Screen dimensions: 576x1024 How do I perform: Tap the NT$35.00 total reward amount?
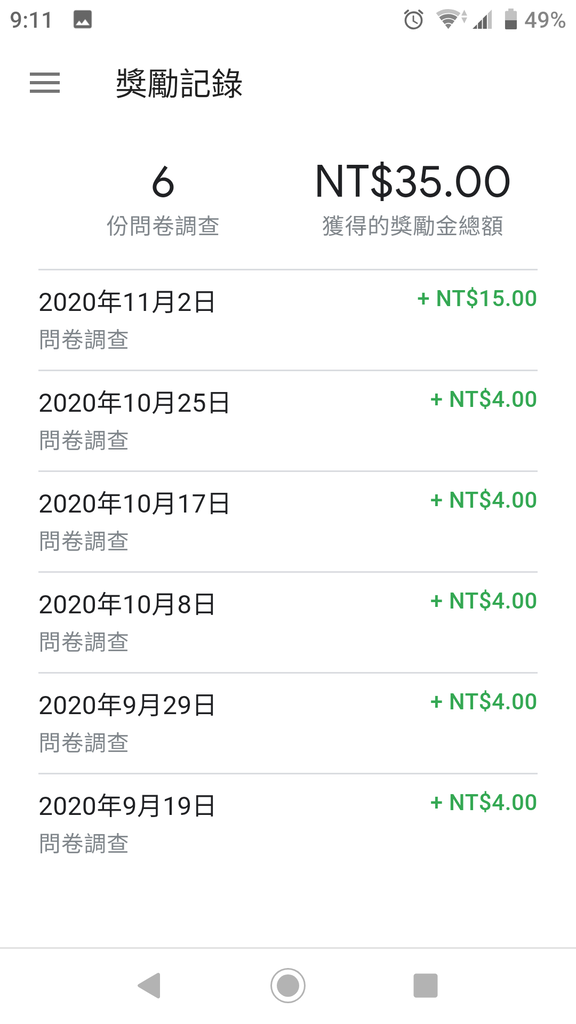coord(413,182)
